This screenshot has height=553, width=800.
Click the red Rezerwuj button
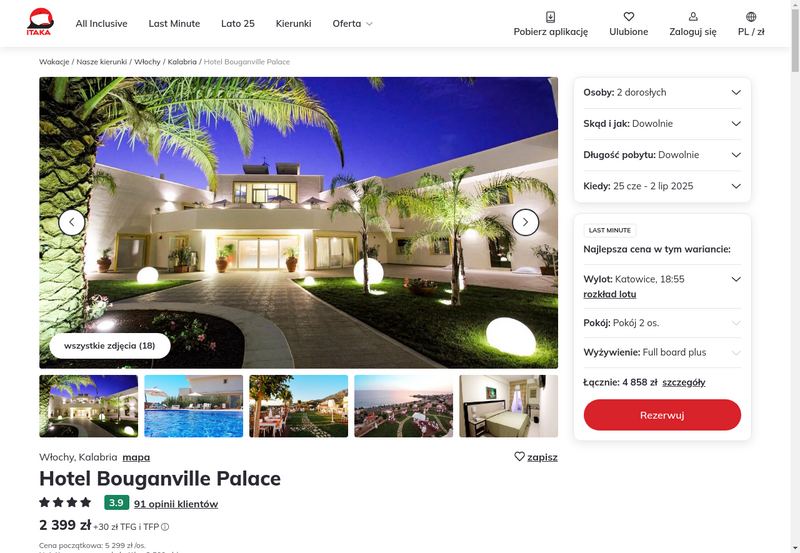point(662,415)
